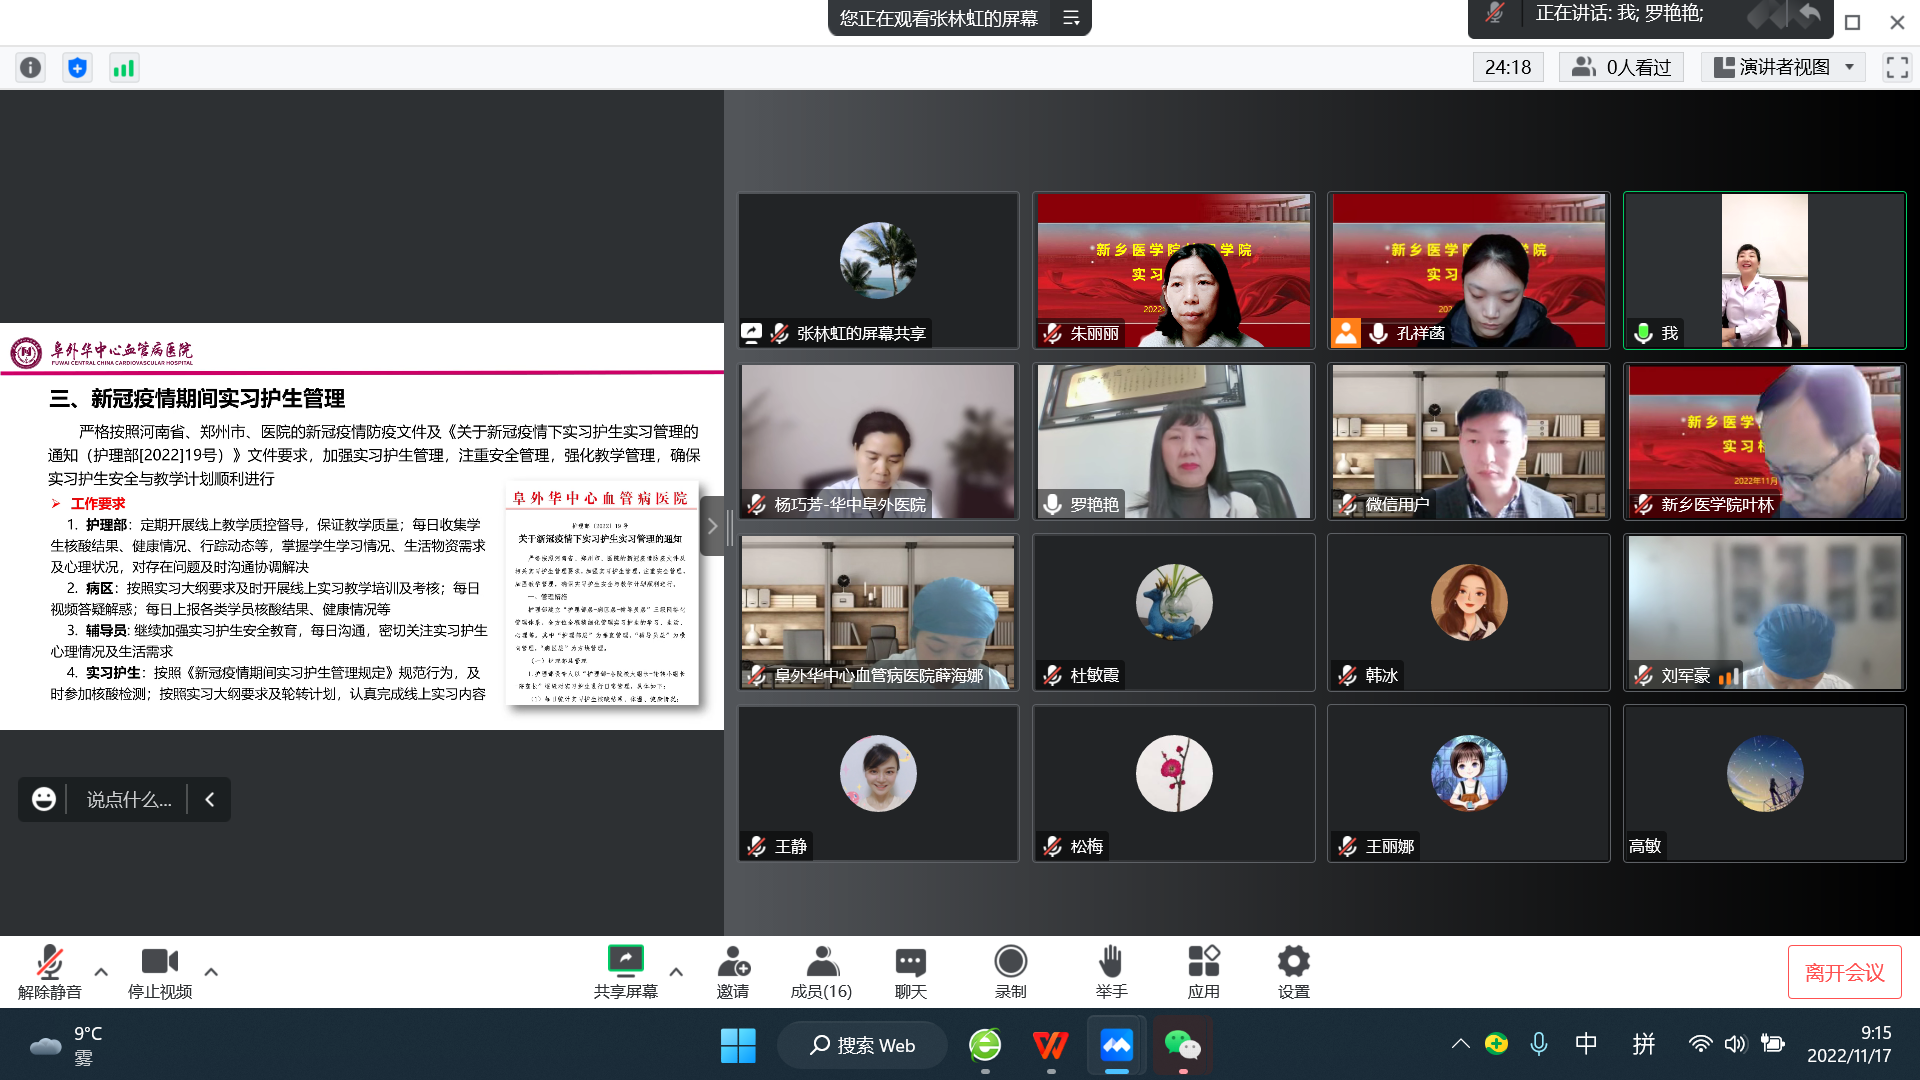Open the 360 browser taskbar icon

pos(985,1045)
